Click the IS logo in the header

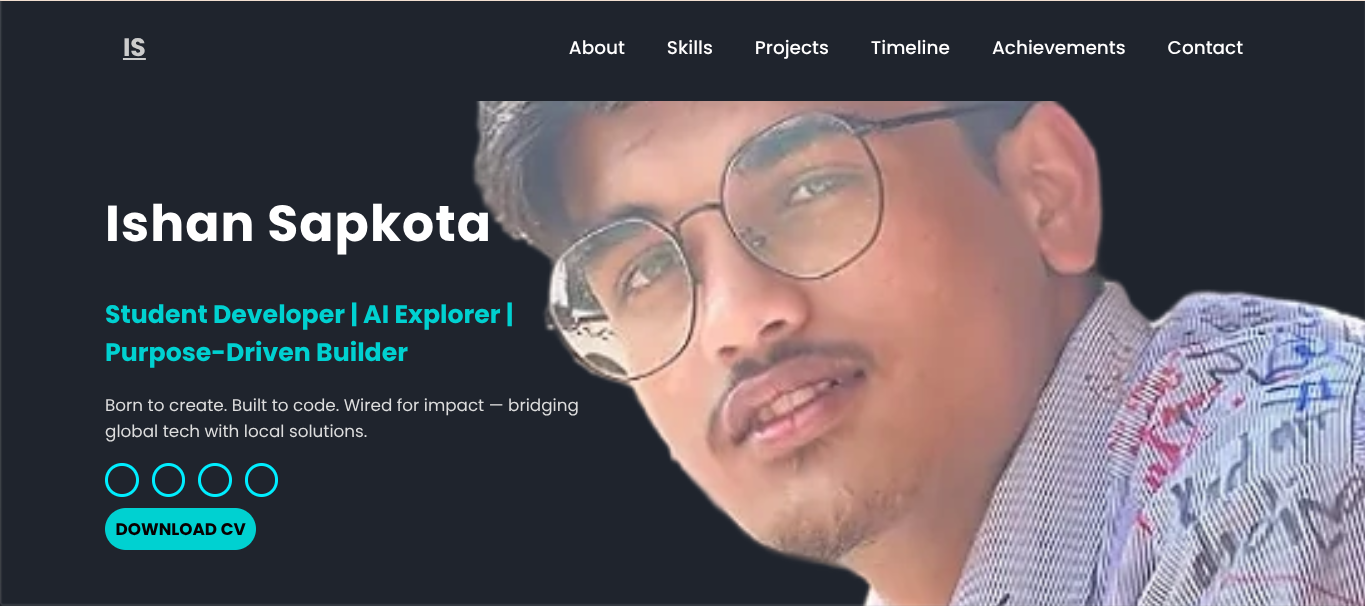pyautogui.click(x=134, y=48)
